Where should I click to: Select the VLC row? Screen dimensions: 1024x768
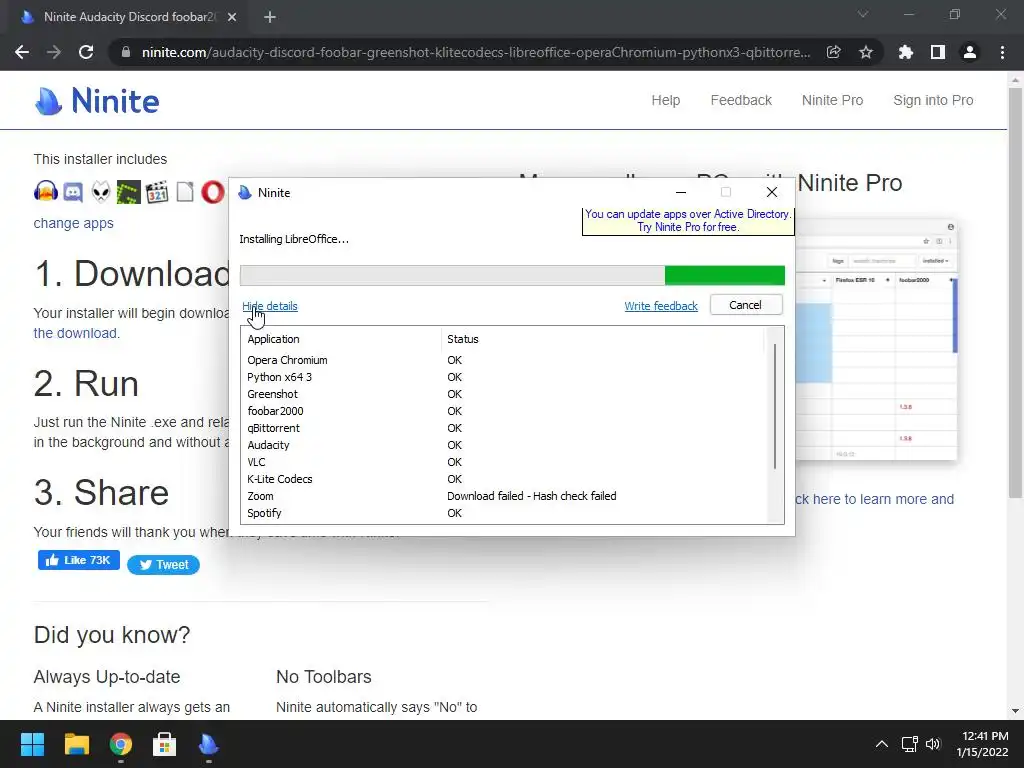[x=503, y=462]
